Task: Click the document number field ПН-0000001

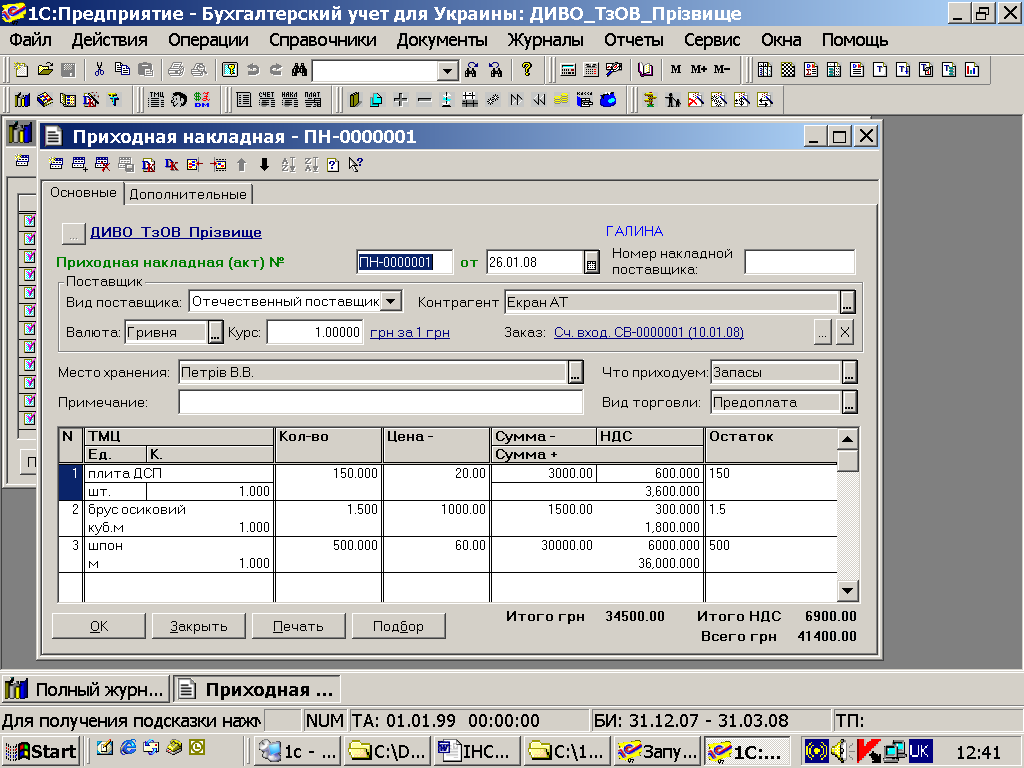Action: pos(404,263)
